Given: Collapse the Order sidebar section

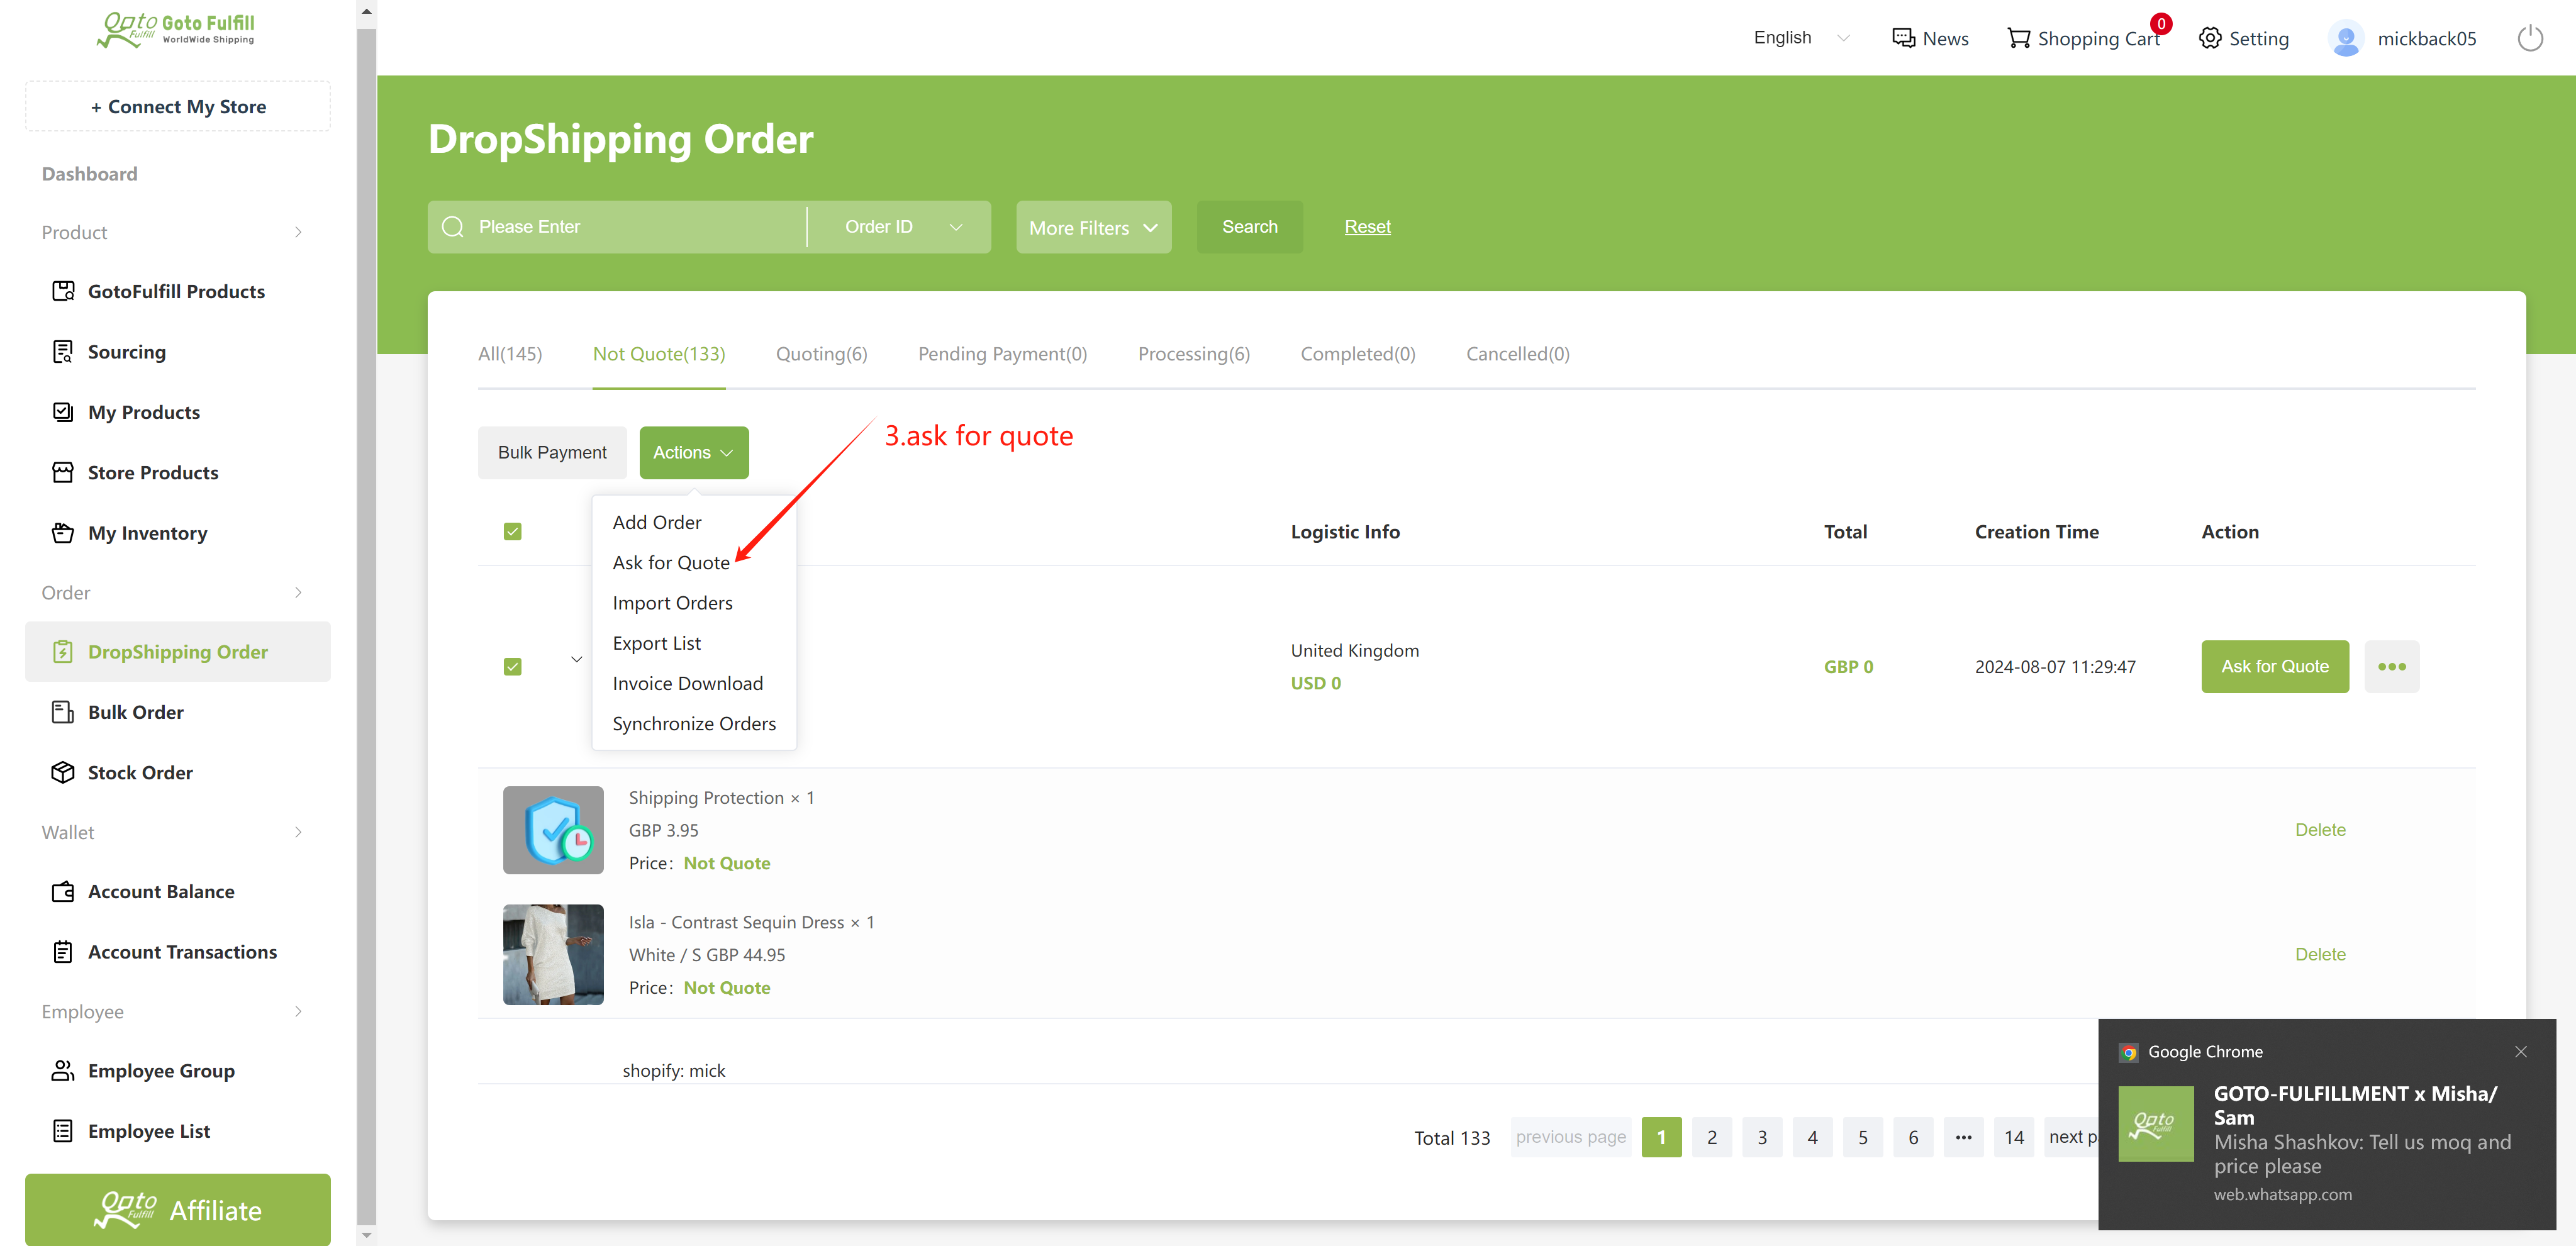Looking at the screenshot, I should (x=297, y=592).
